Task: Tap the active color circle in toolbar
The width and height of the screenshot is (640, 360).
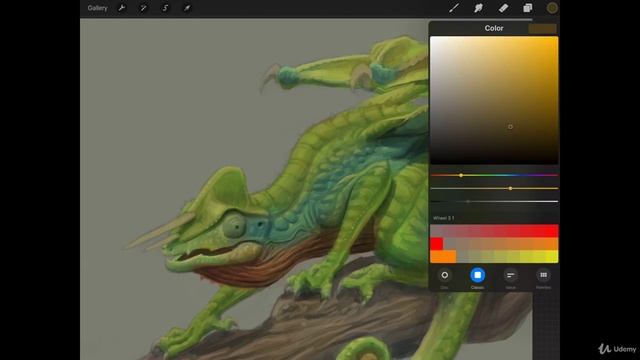Action: [x=552, y=8]
